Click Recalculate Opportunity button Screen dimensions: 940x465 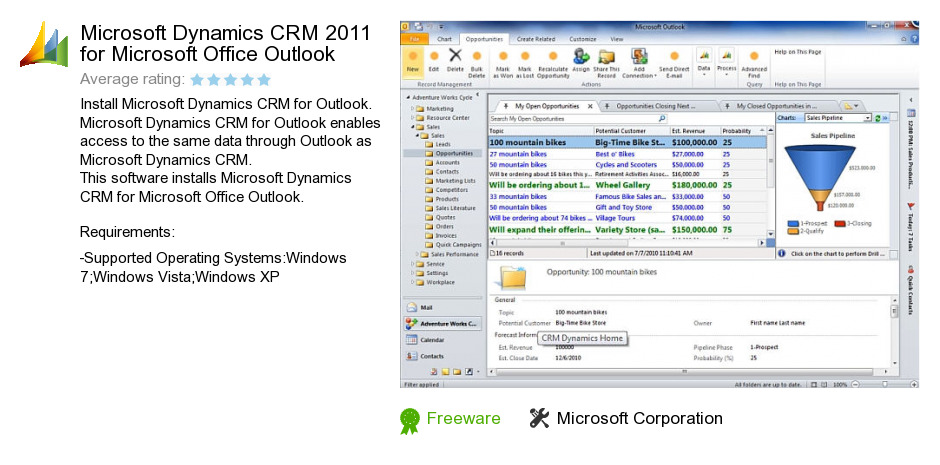tap(553, 64)
